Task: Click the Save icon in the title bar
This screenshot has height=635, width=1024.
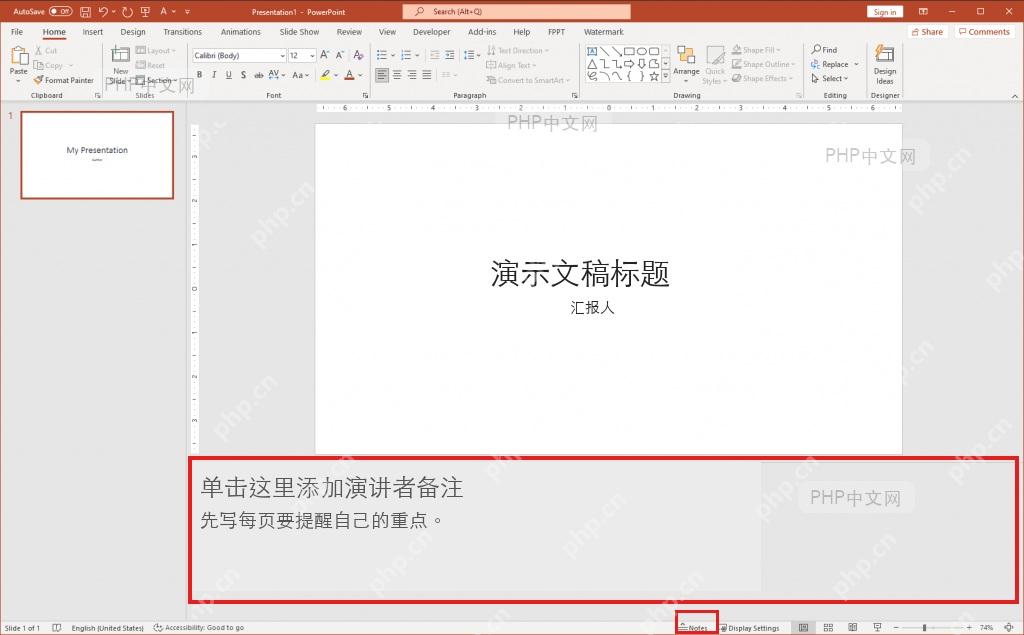Action: coord(85,12)
